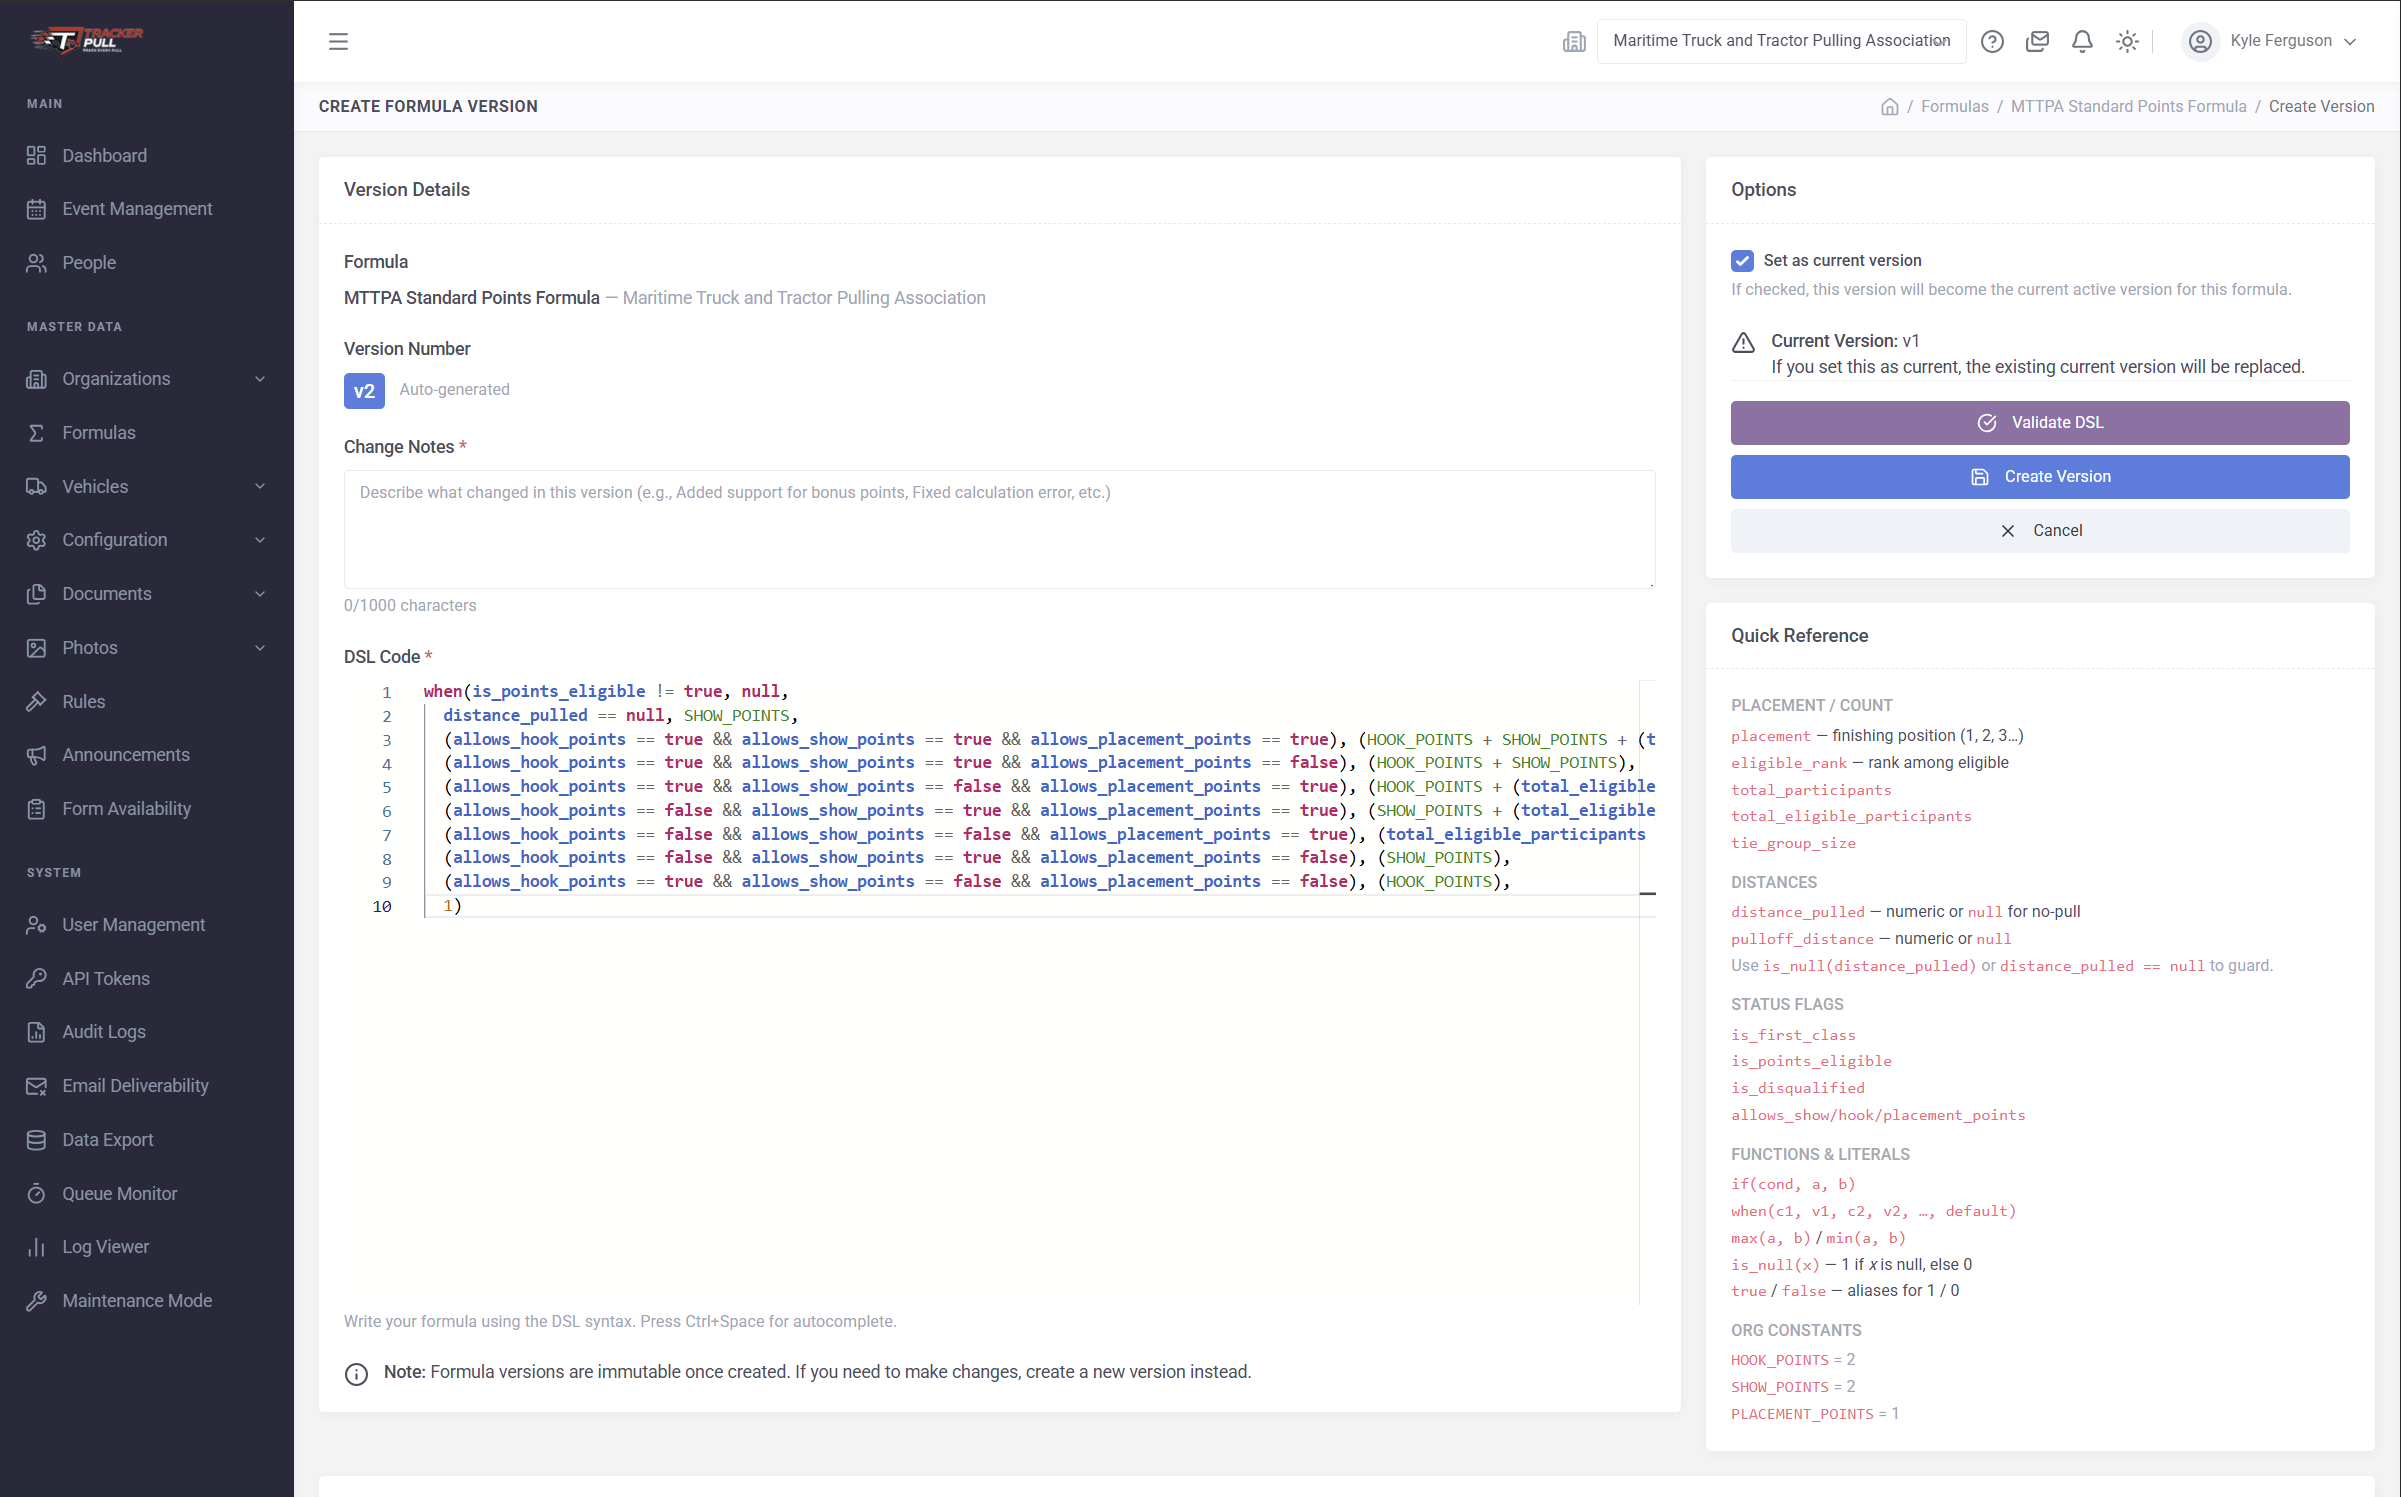Image resolution: width=2401 pixels, height=1497 pixels.
Task: Open the messages envelope icon
Action: point(2037,41)
